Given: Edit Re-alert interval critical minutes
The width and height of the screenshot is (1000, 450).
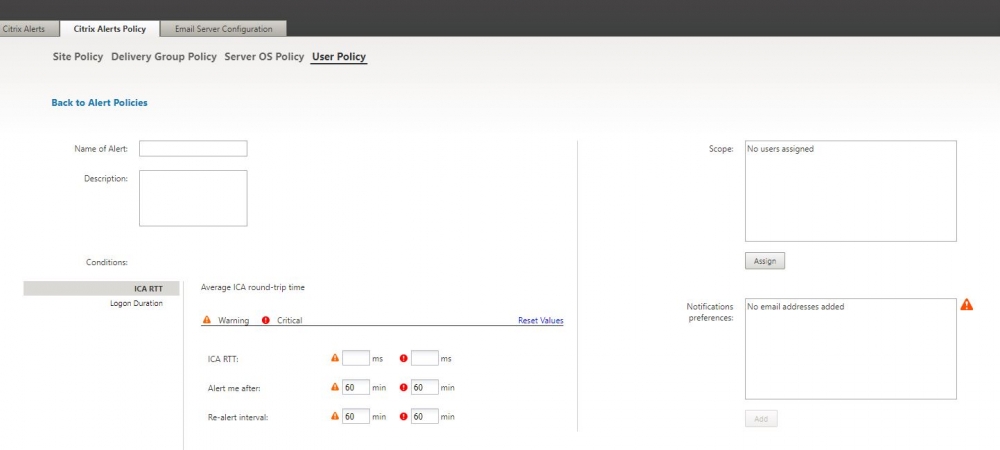Looking at the screenshot, I should (425, 416).
